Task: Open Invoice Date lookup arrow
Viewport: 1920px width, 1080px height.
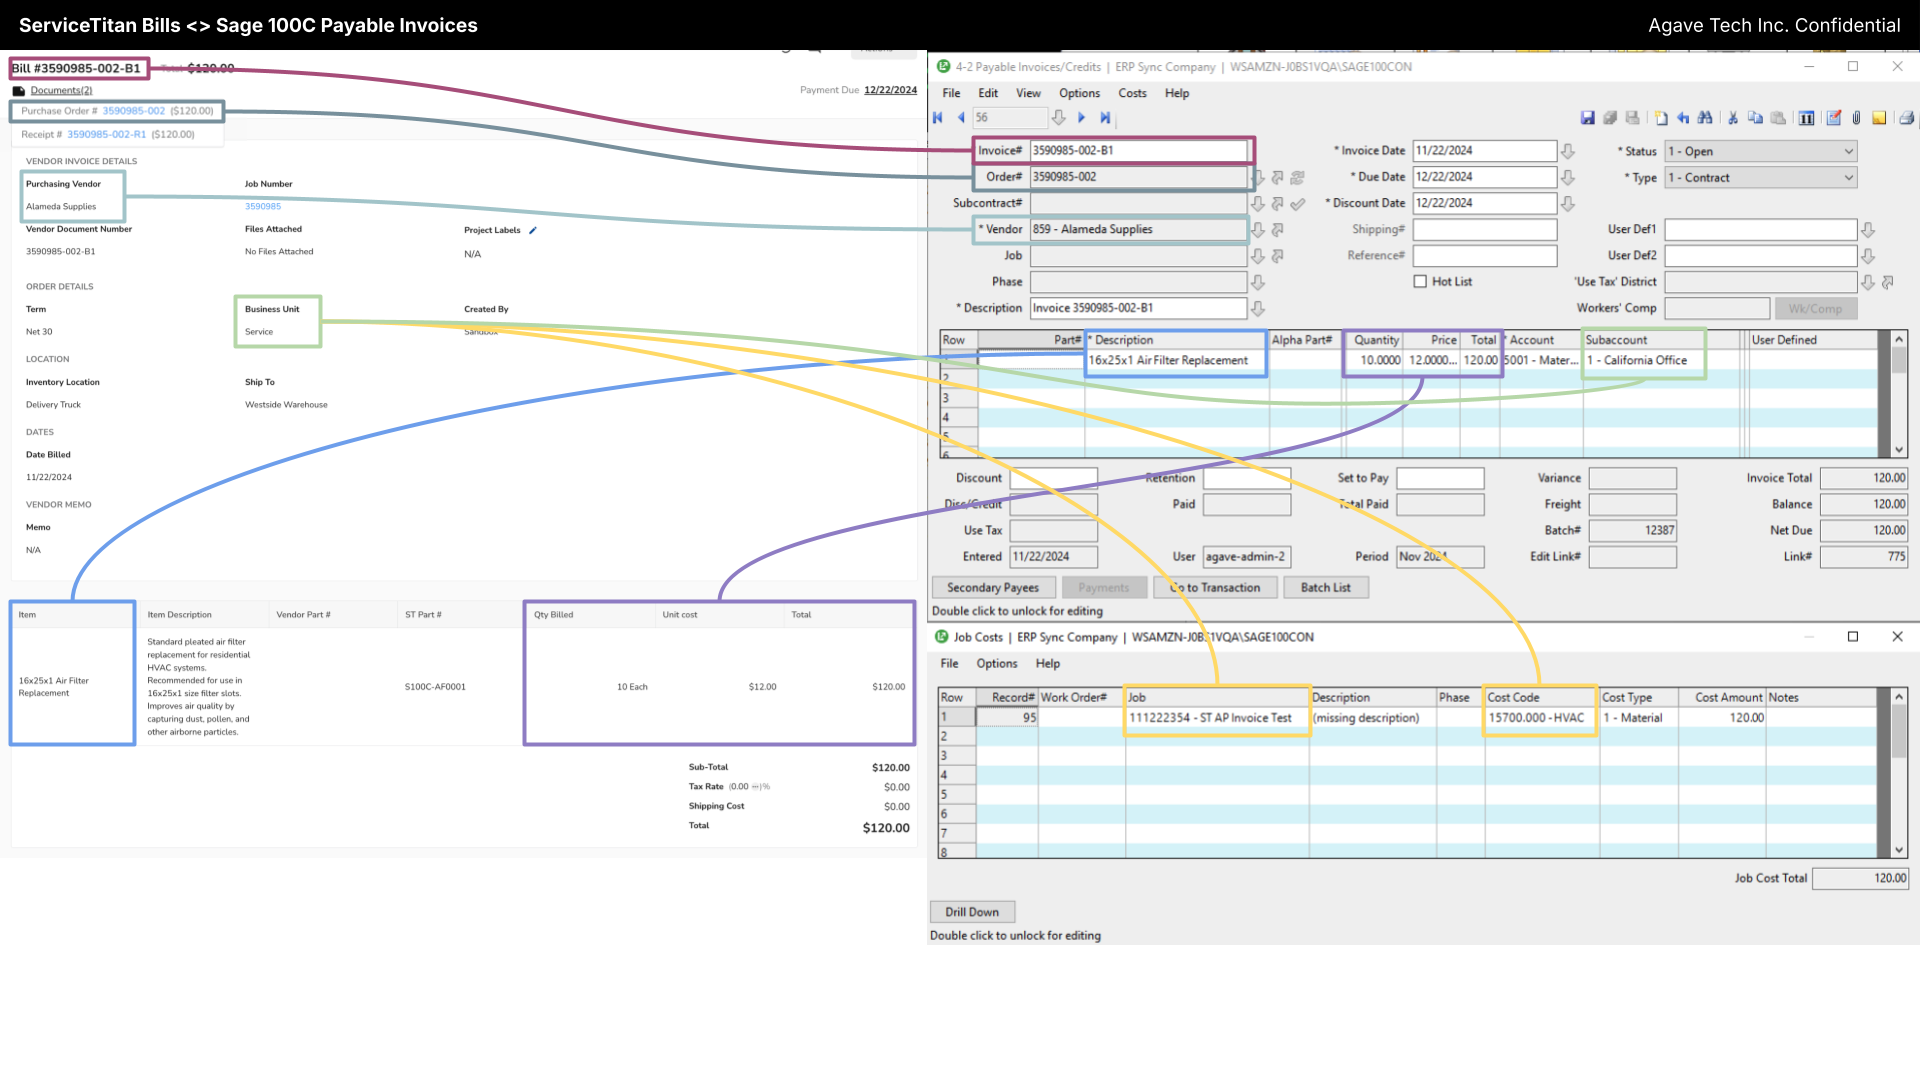Action: pos(1568,151)
